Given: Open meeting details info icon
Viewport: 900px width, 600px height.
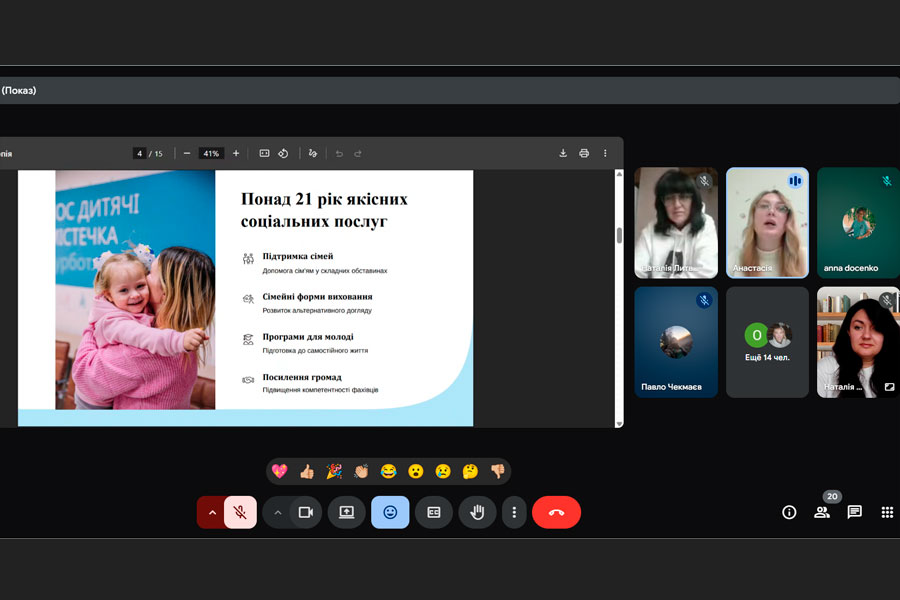Looking at the screenshot, I should [789, 512].
